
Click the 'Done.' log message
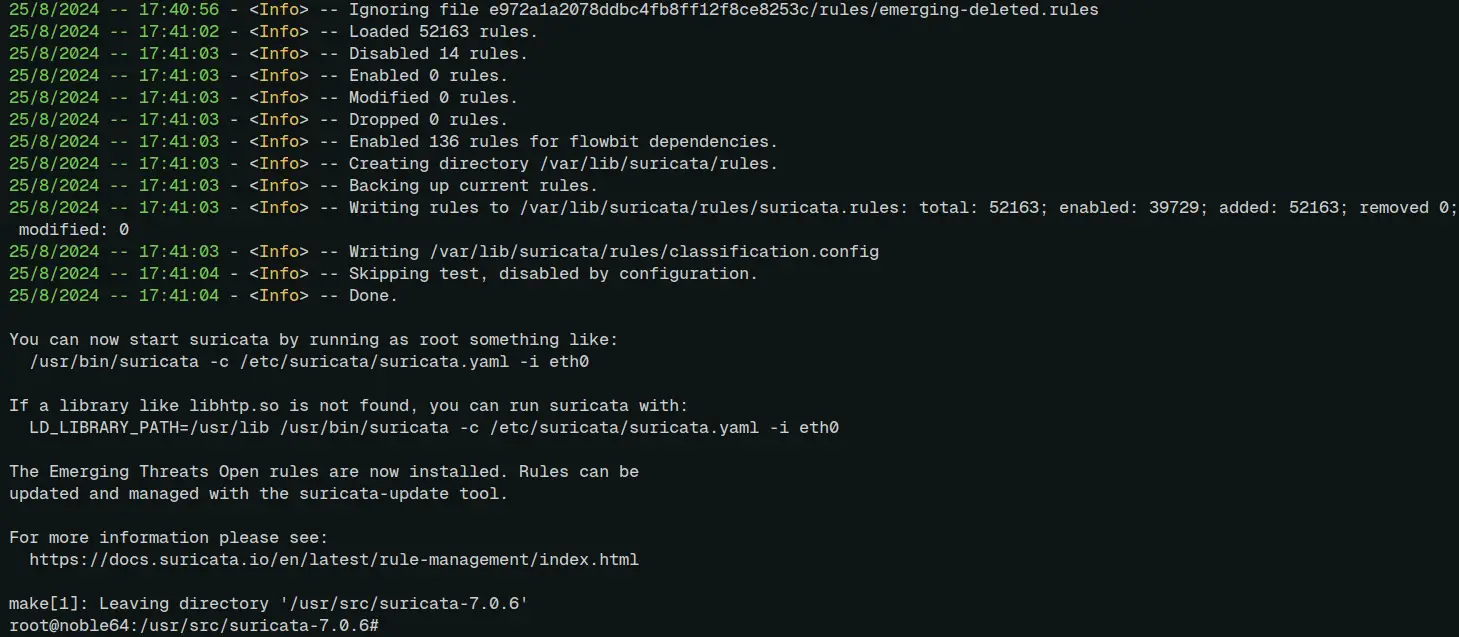pos(373,295)
